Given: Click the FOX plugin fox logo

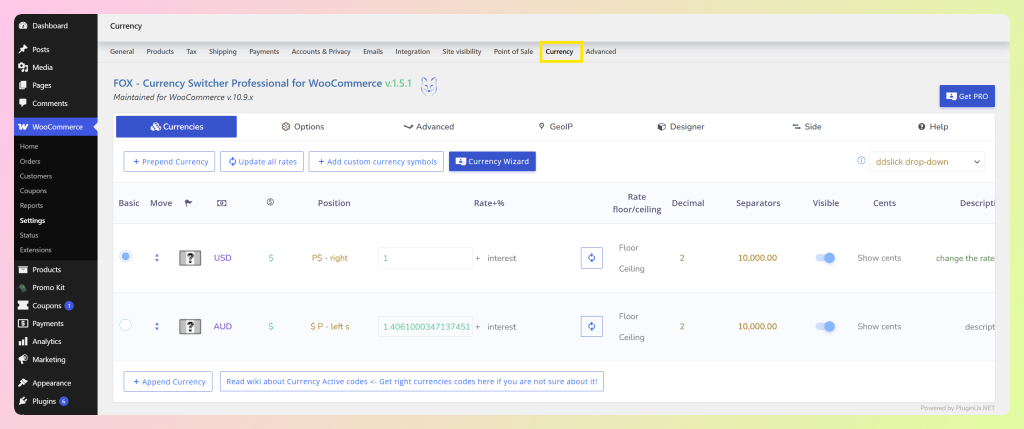Looking at the screenshot, I should pyautogui.click(x=428, y=86).
